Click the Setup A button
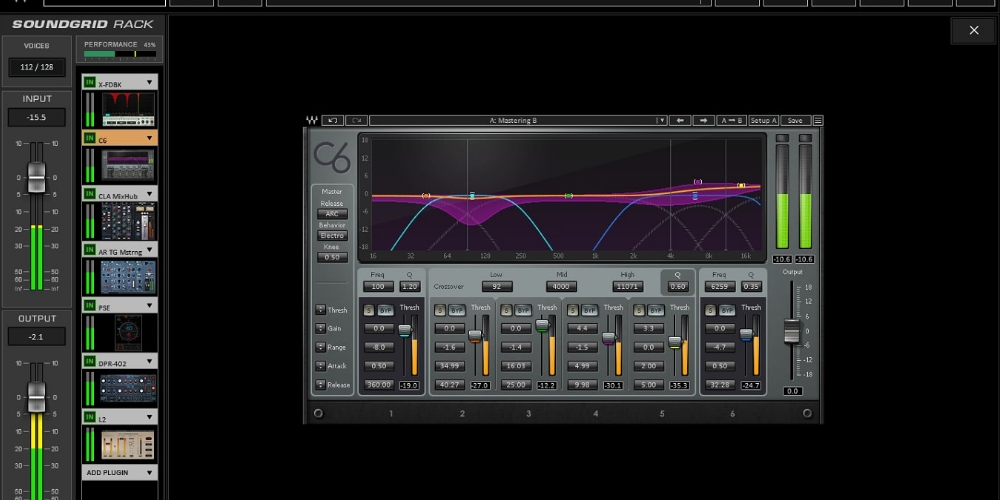Screen dimensions: 1000x500 [x=763, y=121]
